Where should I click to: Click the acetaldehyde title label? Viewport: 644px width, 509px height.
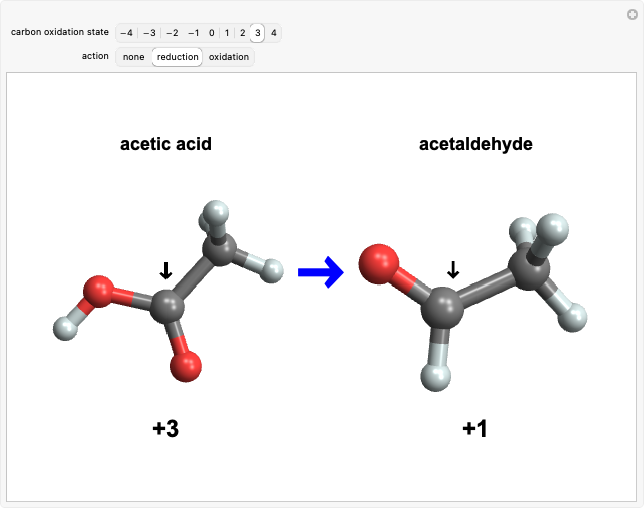coord(475,144)
